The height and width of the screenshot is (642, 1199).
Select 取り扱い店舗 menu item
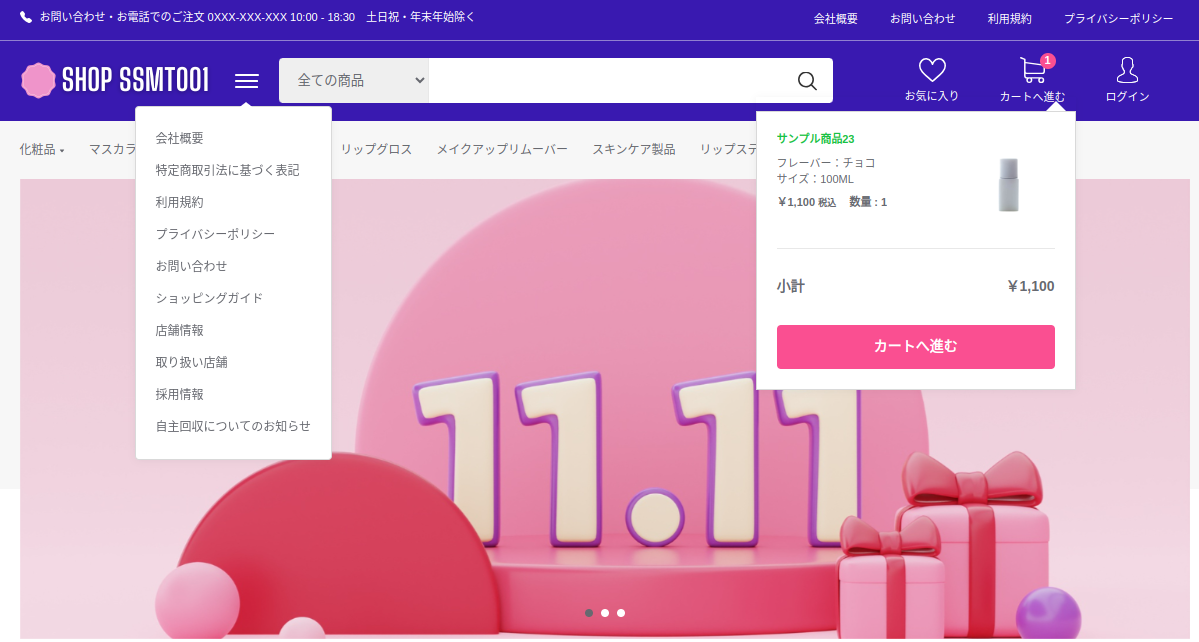pos(191,362)
